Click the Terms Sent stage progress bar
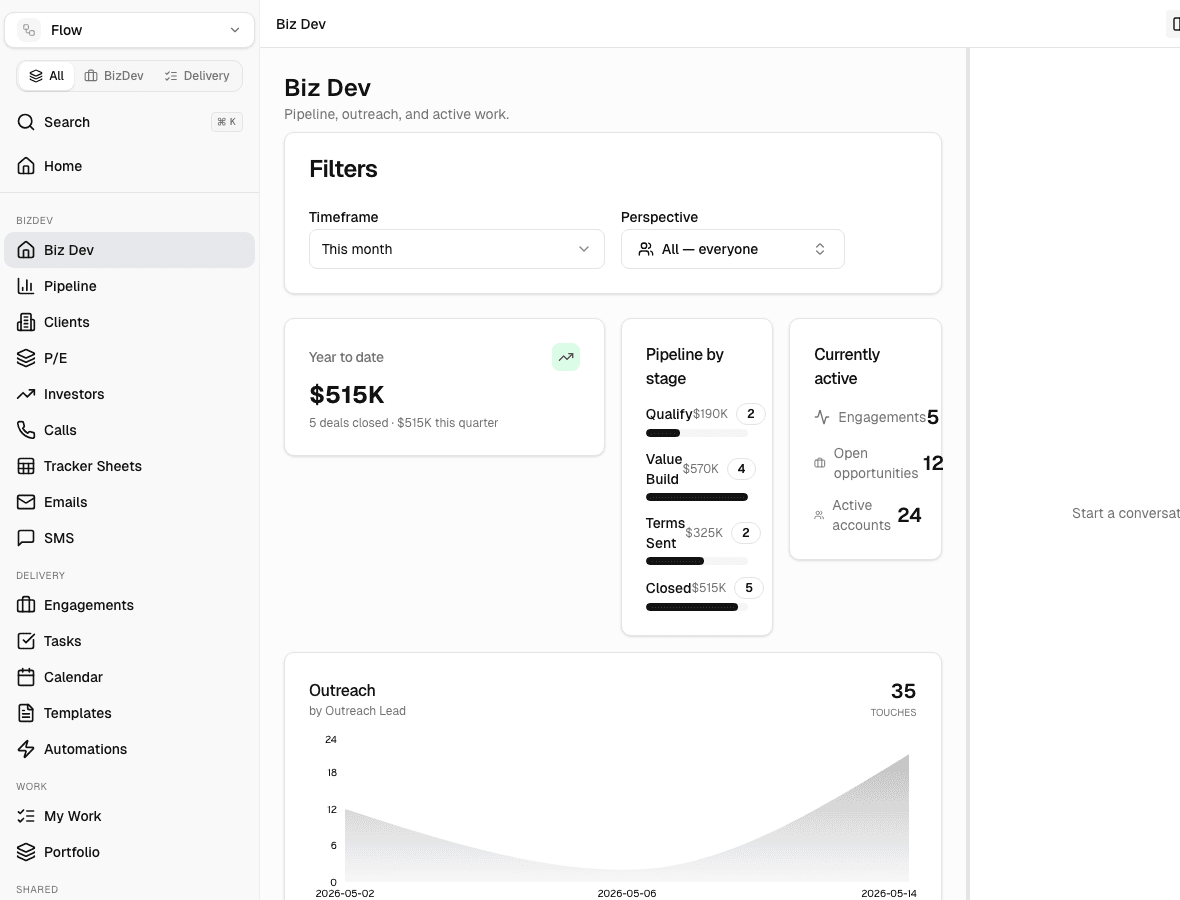Image resolution: width=1180 pixels, height=900 pixels. pos(697,561)
